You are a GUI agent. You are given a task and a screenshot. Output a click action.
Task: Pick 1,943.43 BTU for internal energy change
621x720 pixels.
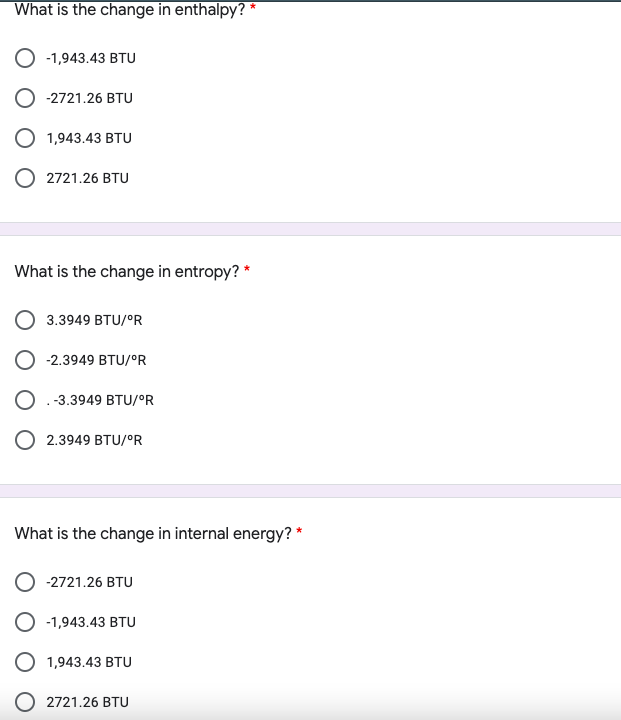pyautogui.click(x=25, y=662)
